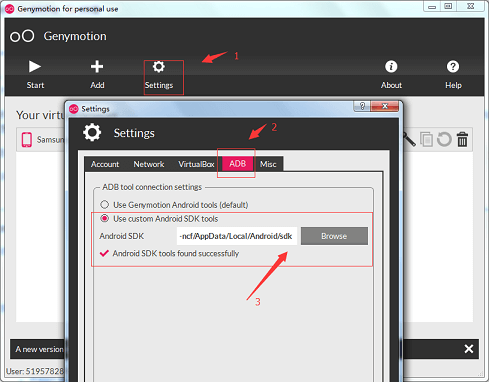This screenshot has height=382, width=489.
Task: Switch to the Network tab
Action: (149, 164)
